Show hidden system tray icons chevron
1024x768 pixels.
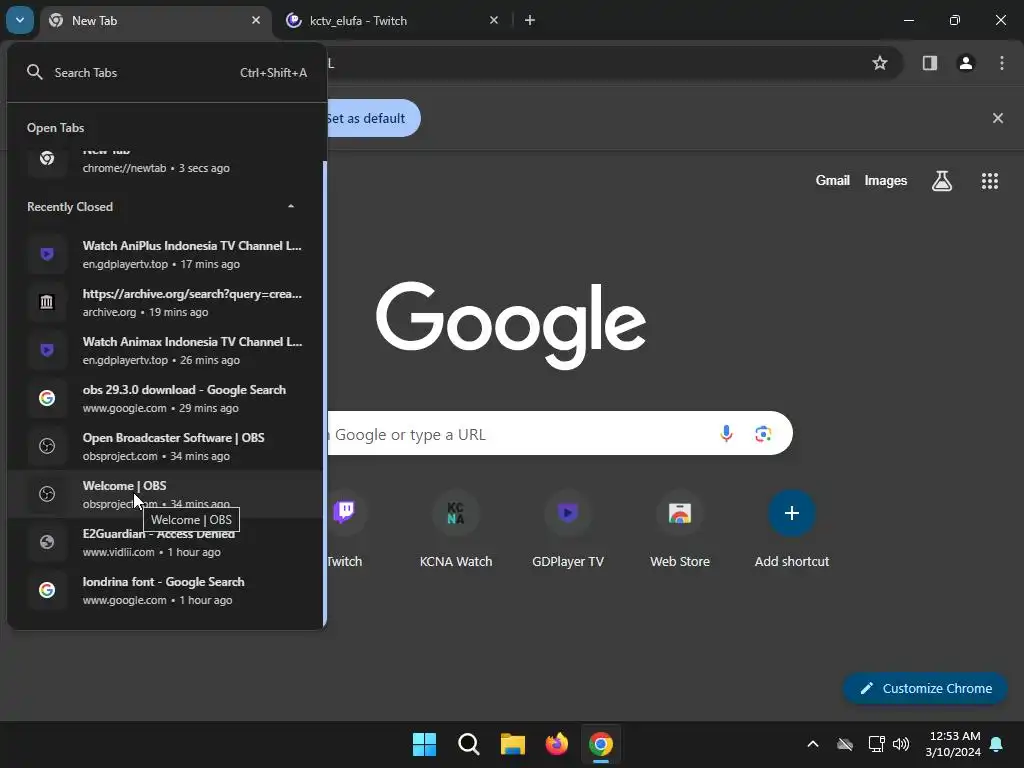click(x=813, y=744)
